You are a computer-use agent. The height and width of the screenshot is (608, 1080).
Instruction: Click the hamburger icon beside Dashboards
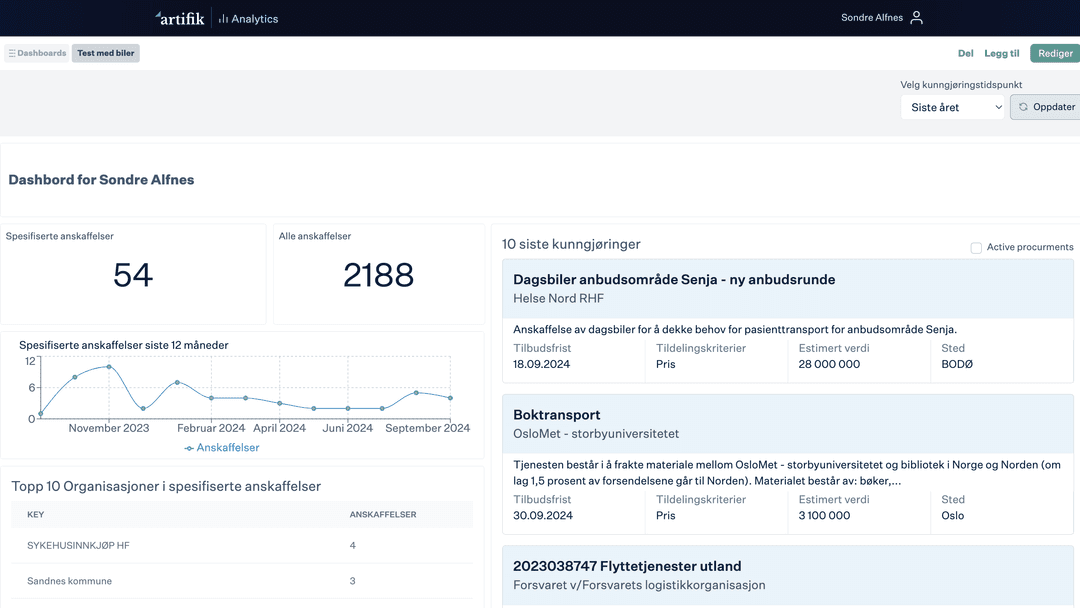click(12, 53)
